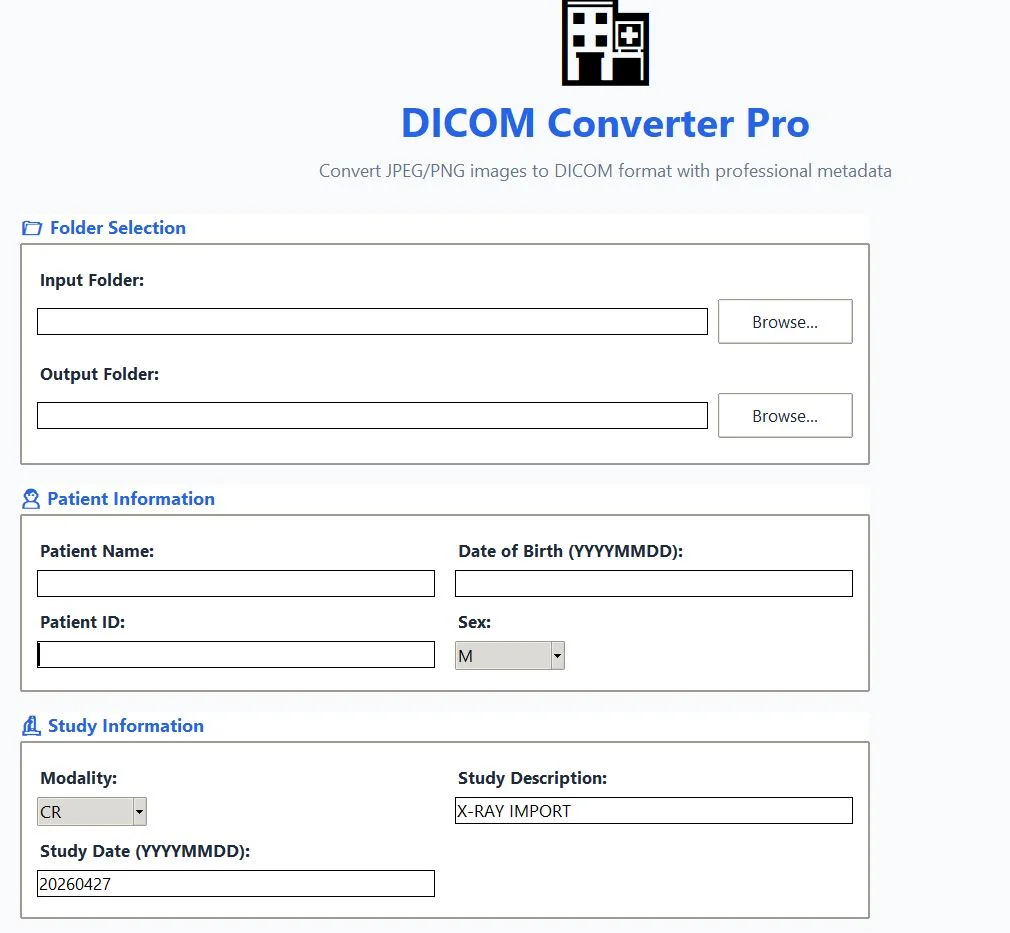
Task: Click the DICOM Converter Pro title
Action: click(x=605, y=123)
